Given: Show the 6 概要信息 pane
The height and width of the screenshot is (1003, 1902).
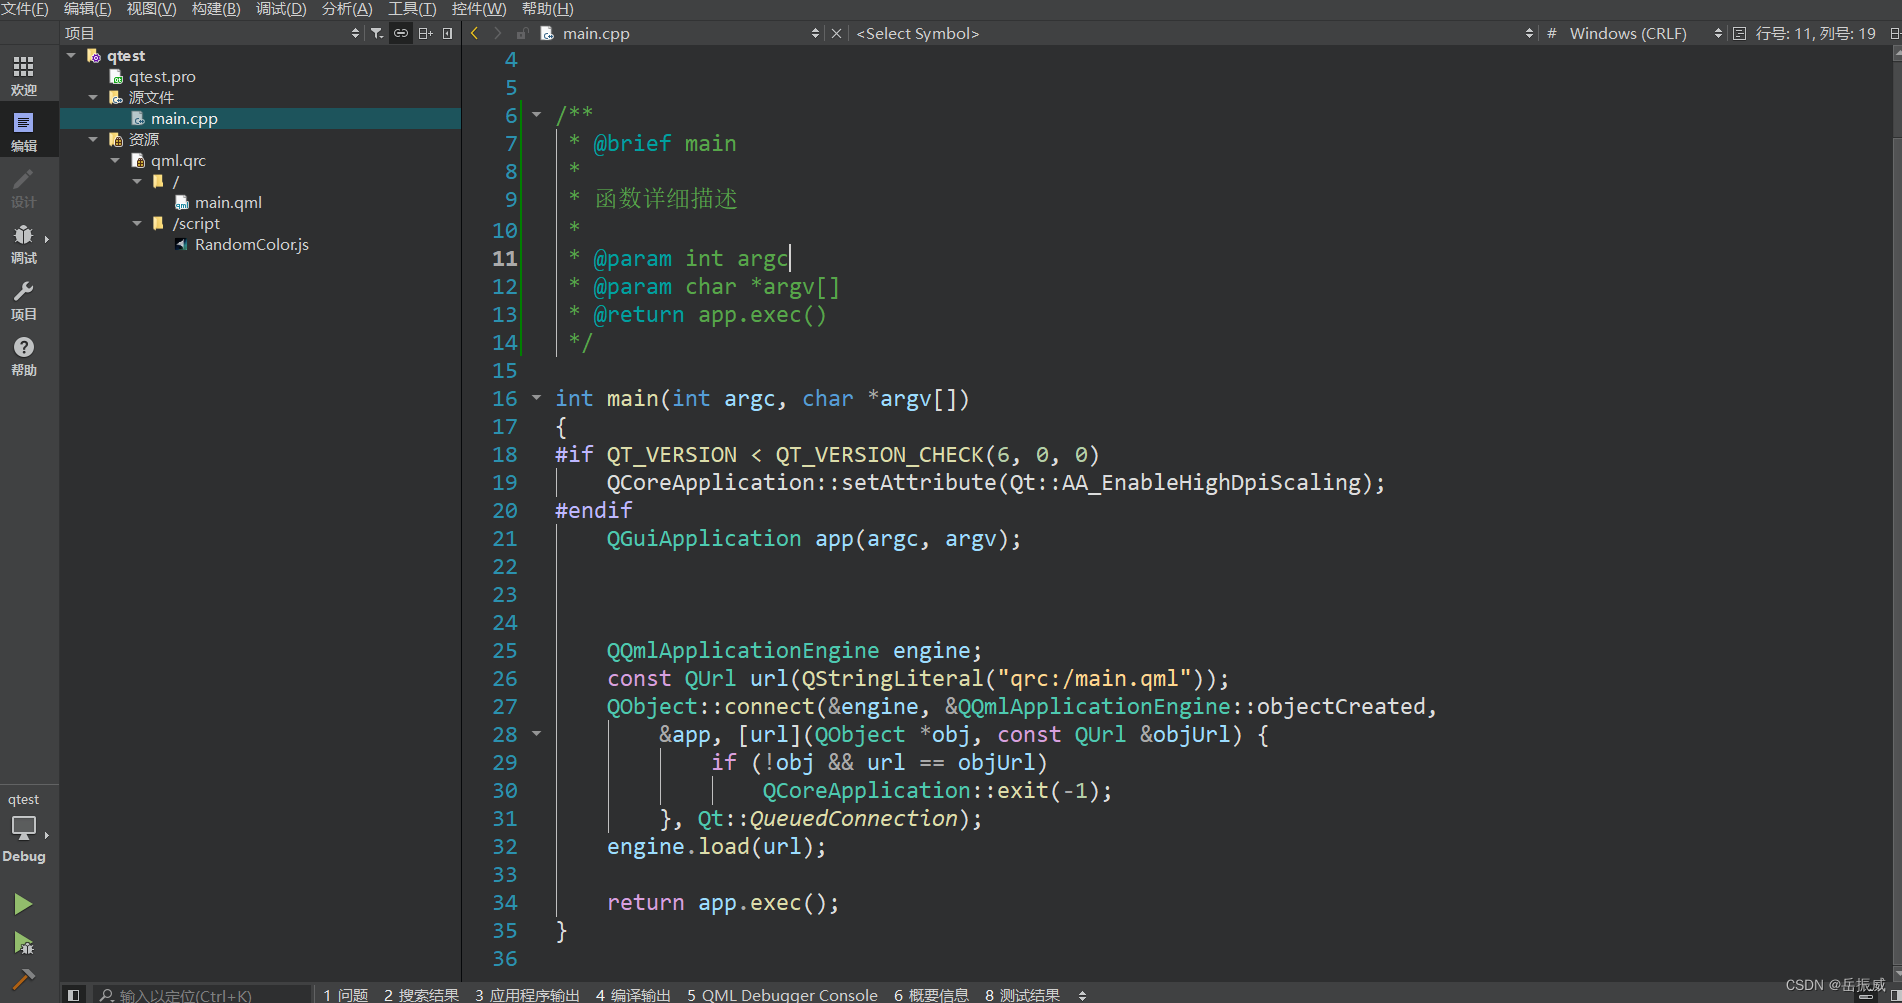Looking at the screenshot, I should [931, 995].
